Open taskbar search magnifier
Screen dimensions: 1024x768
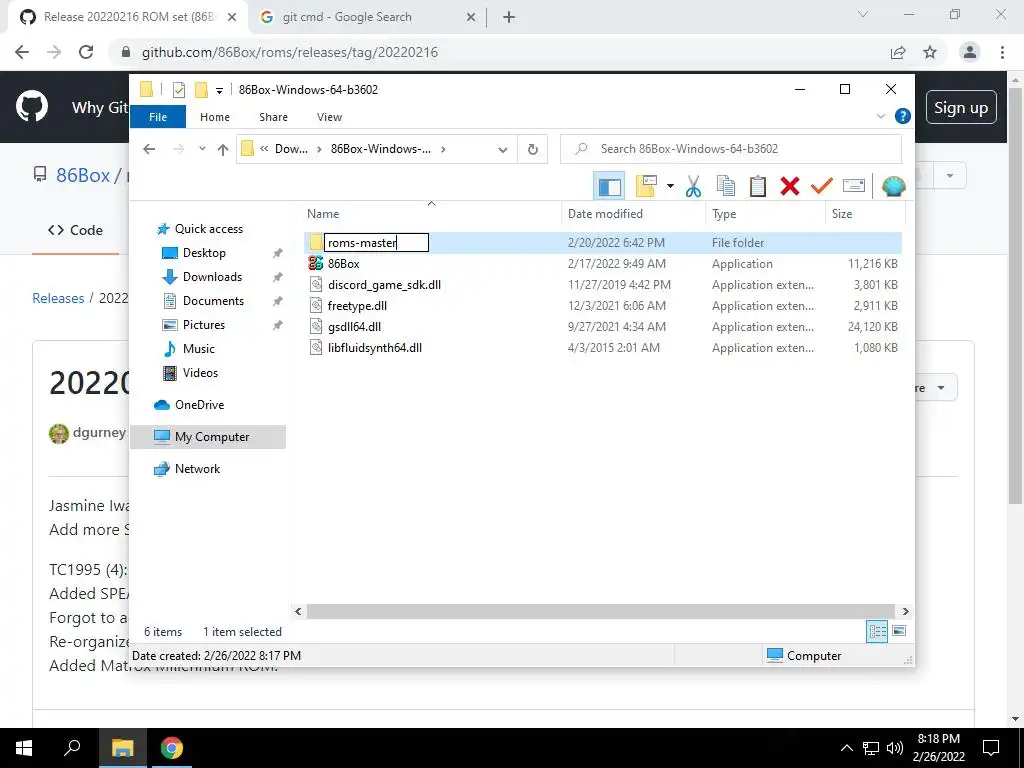(72, 748)
